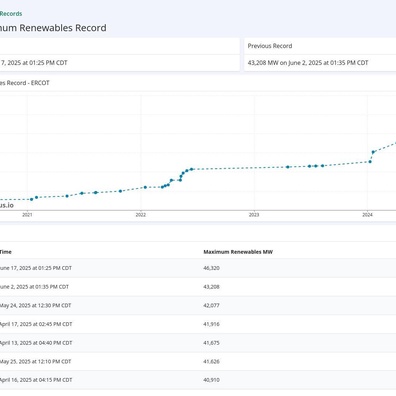Click the highest visible data point after 2024

click(x=373, y=152)
